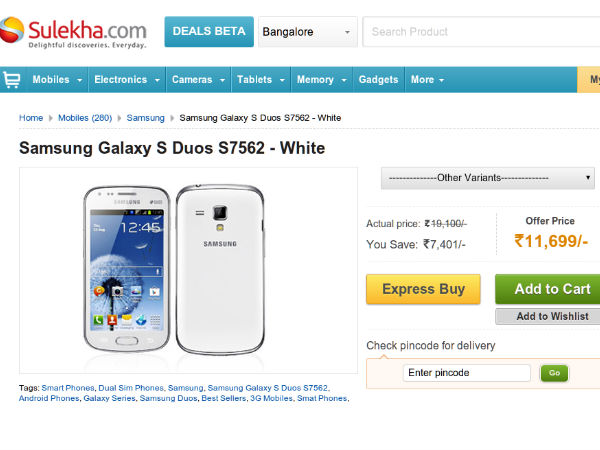The width and height of the screenshot is (600, 450).
Task: Click Add to Wishlist
Action: coord(547,316)
